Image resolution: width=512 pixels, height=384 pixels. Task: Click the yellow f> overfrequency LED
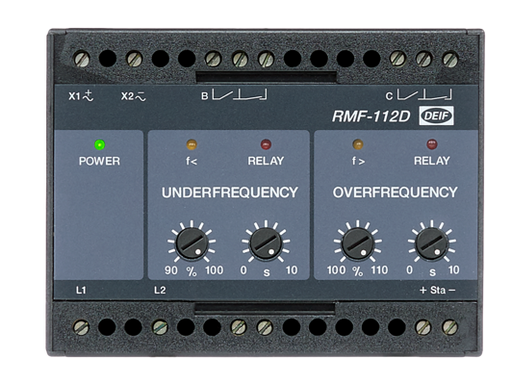pyautogui.click(x=358, y=144)
